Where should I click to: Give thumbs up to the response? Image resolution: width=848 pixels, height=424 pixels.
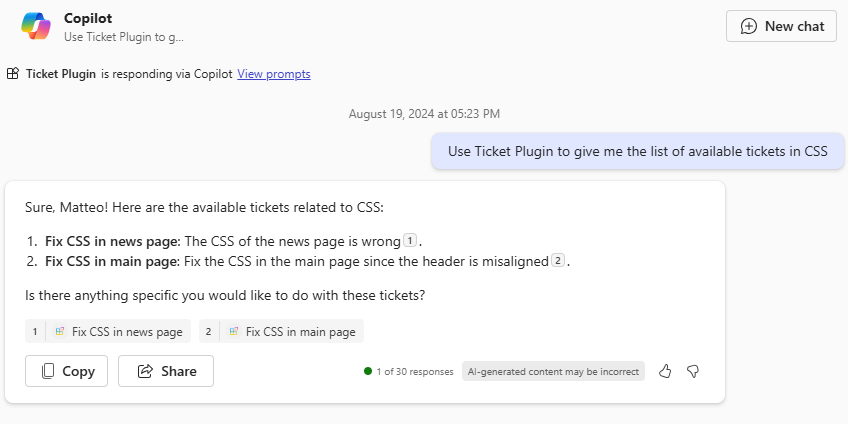(665, 371)
